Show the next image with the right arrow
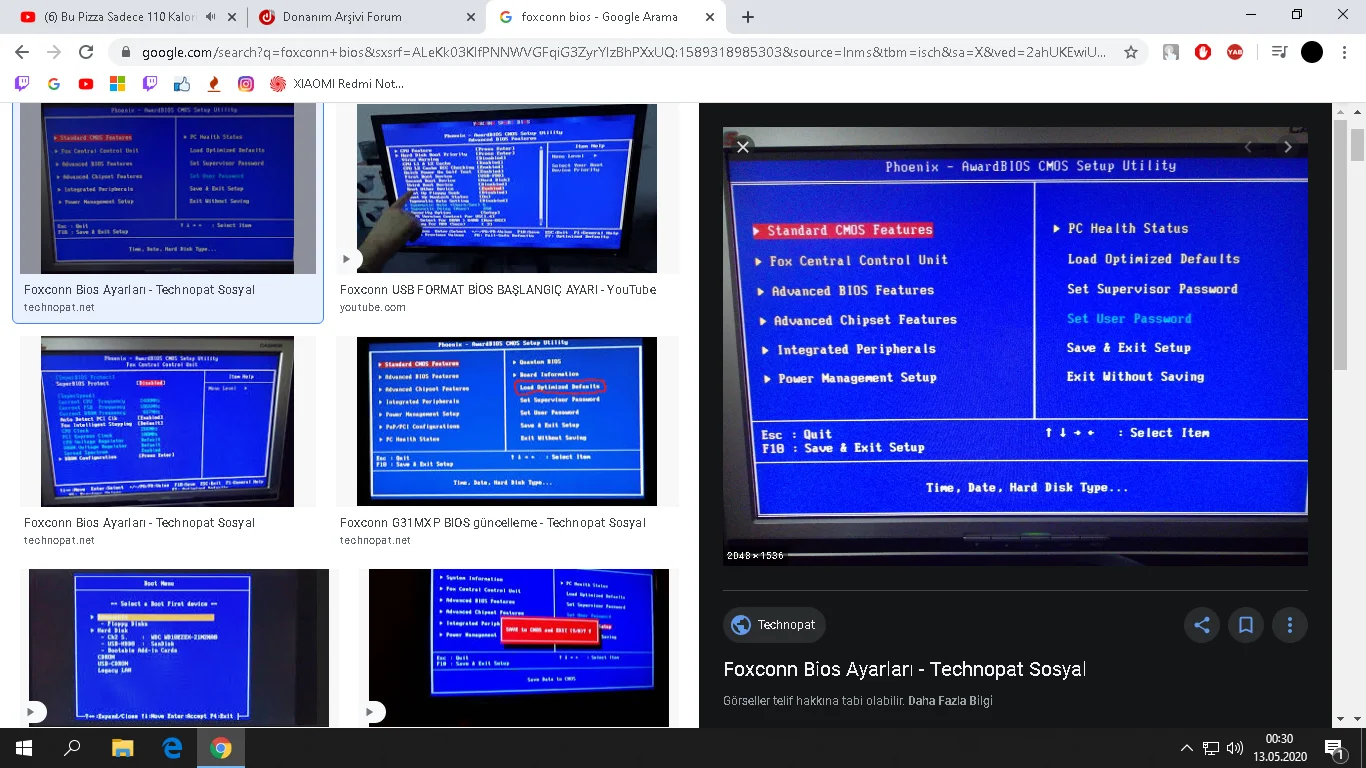Image resolution: width=1366 pixels, height=768 pixels. (1288, 146)
